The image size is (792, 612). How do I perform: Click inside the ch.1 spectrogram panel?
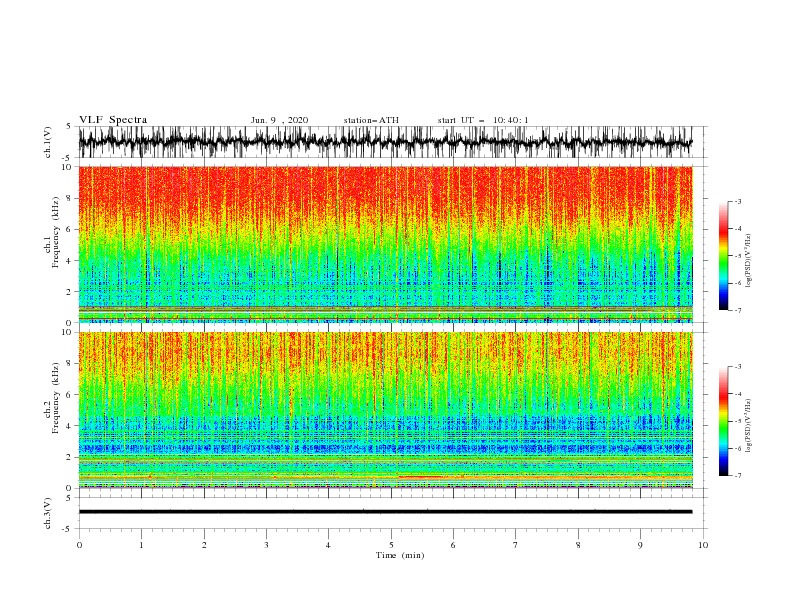click(x=385, y=244)
